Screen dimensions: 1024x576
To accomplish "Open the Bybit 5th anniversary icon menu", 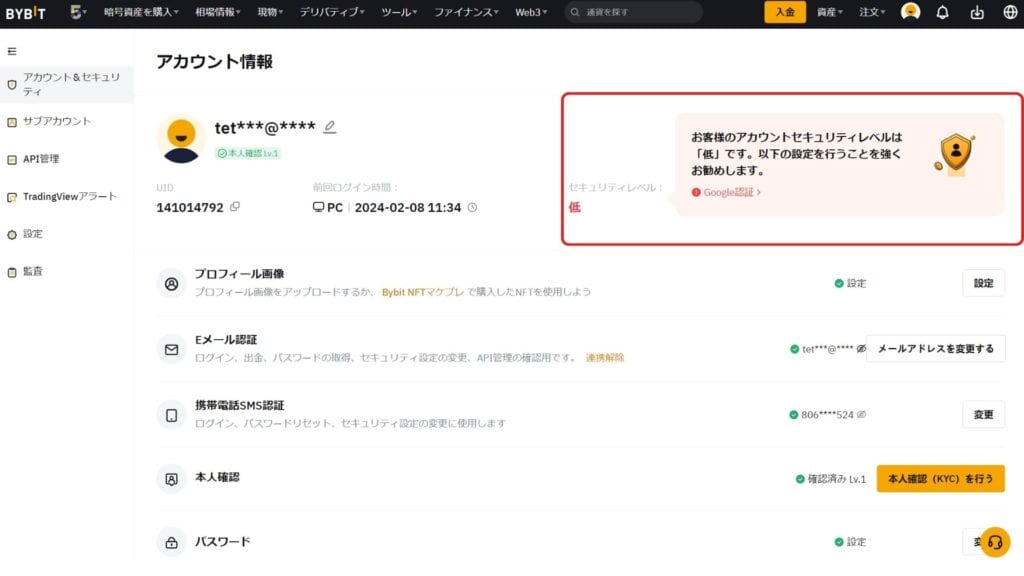I will coord(78,12).
